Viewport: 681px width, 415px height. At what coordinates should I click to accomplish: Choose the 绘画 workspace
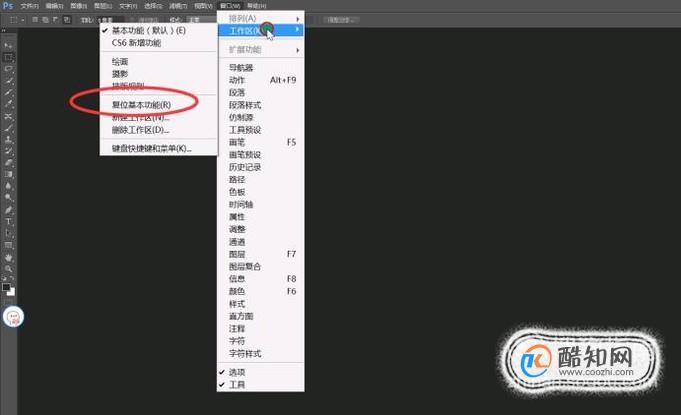pyautogui.click(x=159, y=62)
